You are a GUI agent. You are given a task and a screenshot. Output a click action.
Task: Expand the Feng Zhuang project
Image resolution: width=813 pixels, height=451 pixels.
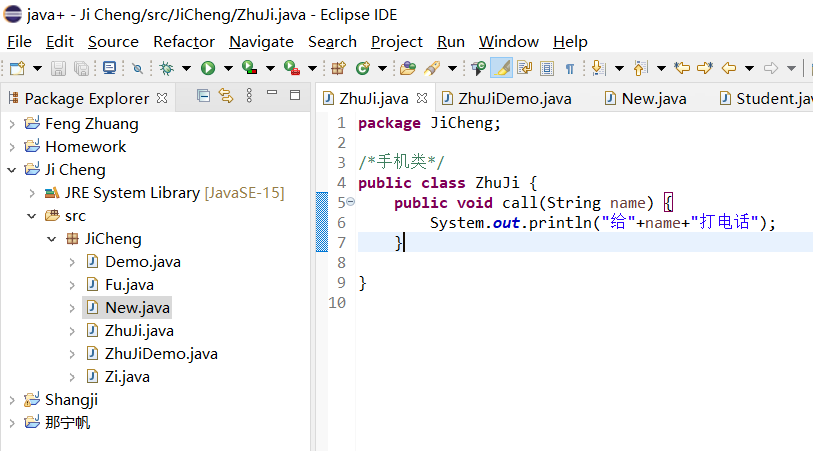(x=12, y=124)
